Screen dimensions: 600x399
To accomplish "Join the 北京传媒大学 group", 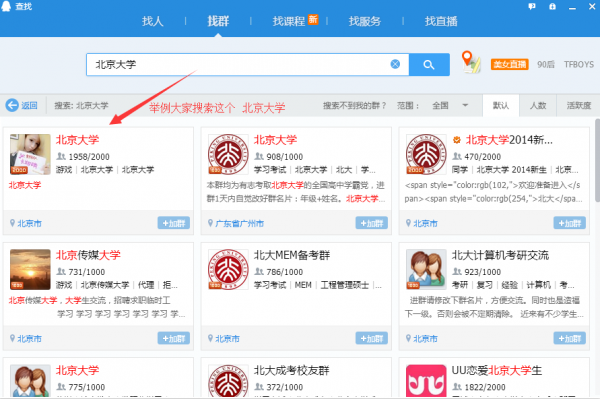I will tap(174, 338).
